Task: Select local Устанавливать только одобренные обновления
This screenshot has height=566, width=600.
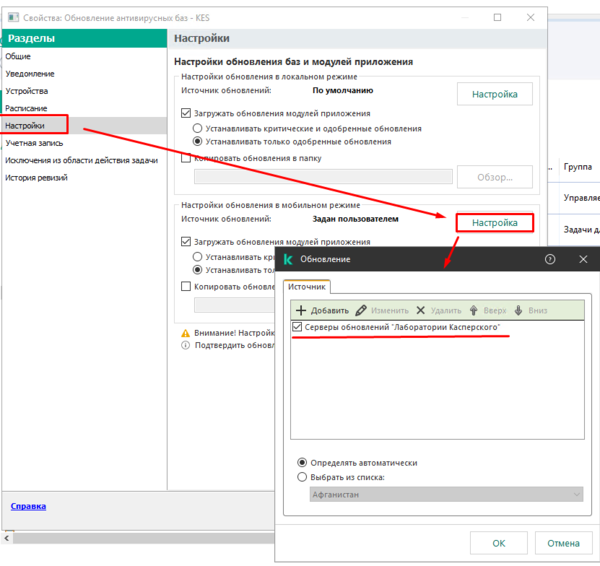Action: (197, 142)
